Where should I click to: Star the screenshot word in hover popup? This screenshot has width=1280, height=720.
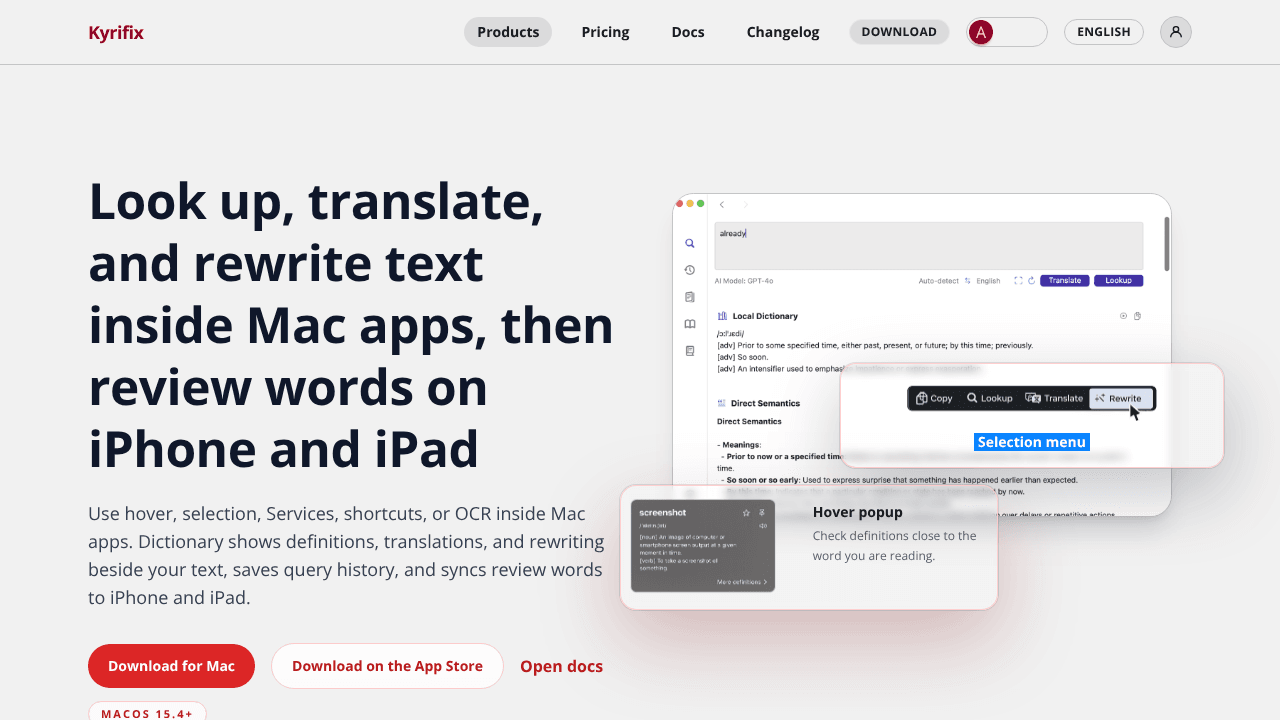pyautogui.click(x=746, y=512)
